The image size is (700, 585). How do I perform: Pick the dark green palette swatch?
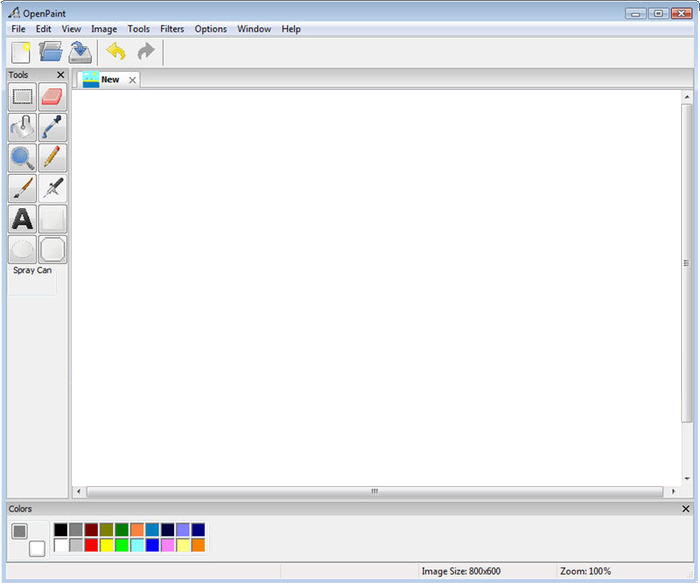pos(122,530)
